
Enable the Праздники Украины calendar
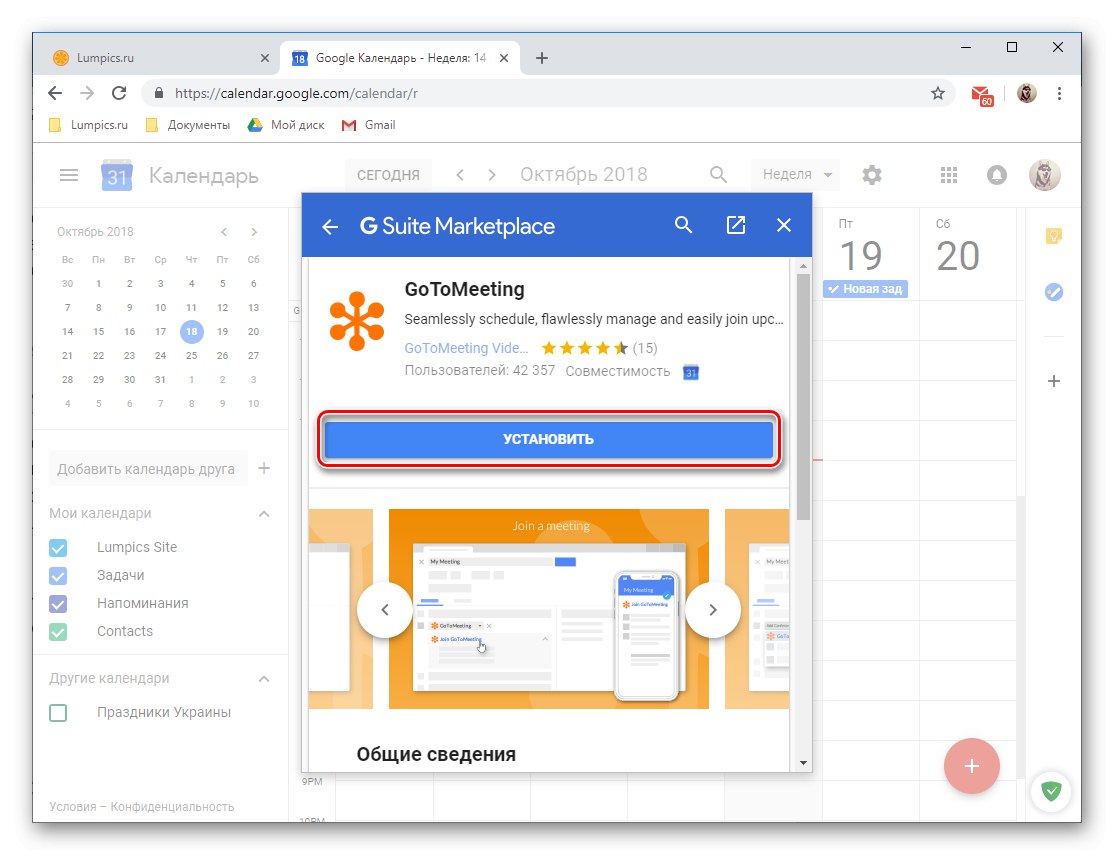click(57, 712)
